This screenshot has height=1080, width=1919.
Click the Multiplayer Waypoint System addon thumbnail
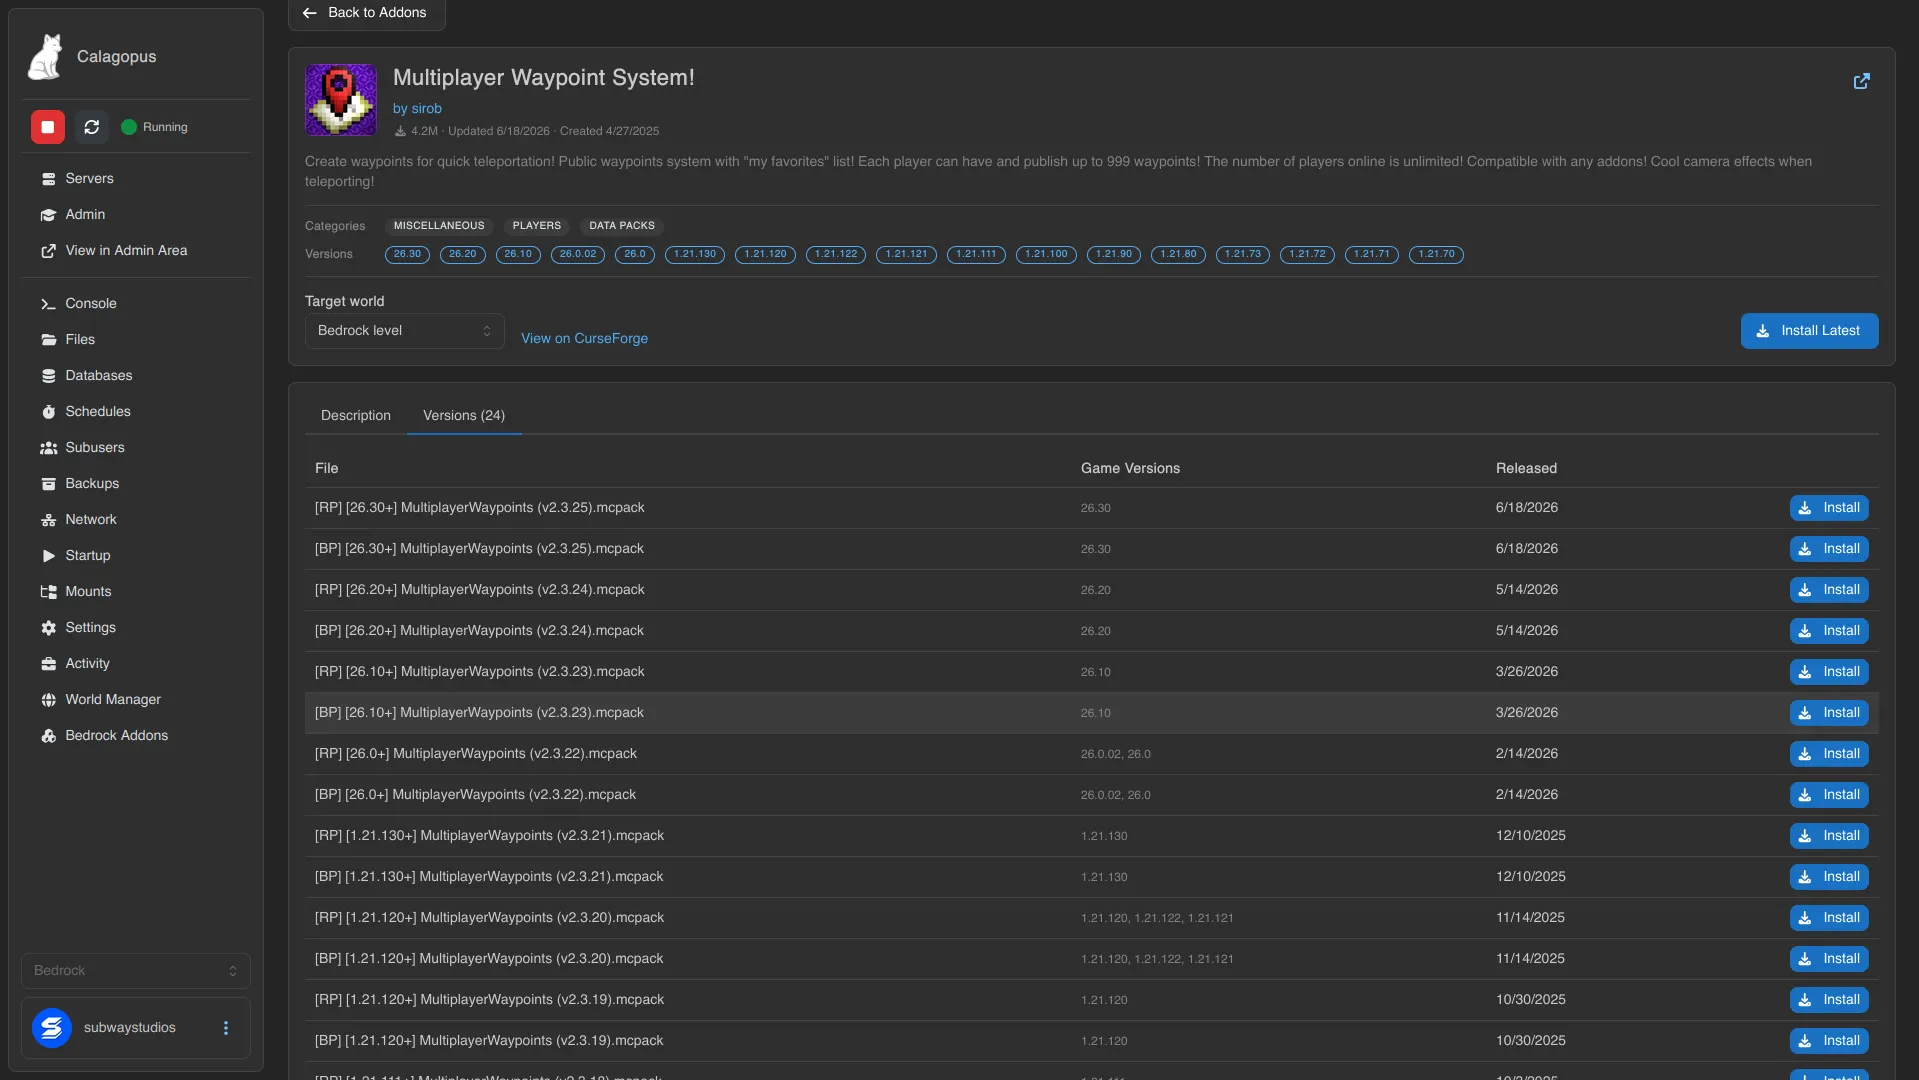341,100
